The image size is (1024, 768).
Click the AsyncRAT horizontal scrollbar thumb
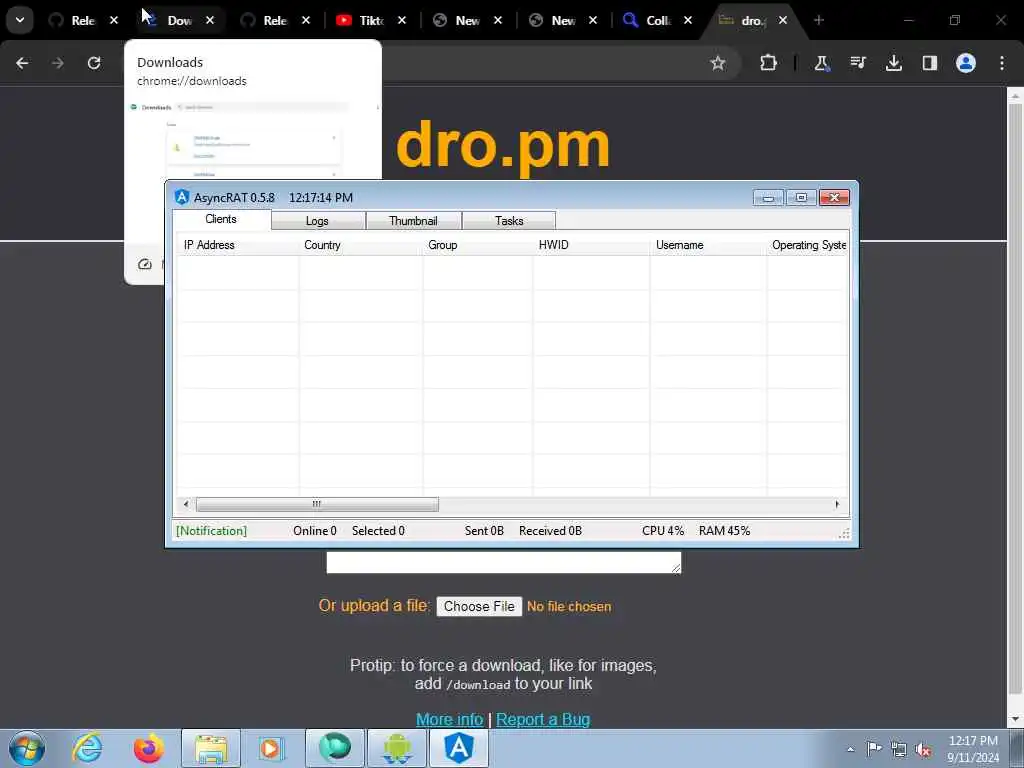317,504
